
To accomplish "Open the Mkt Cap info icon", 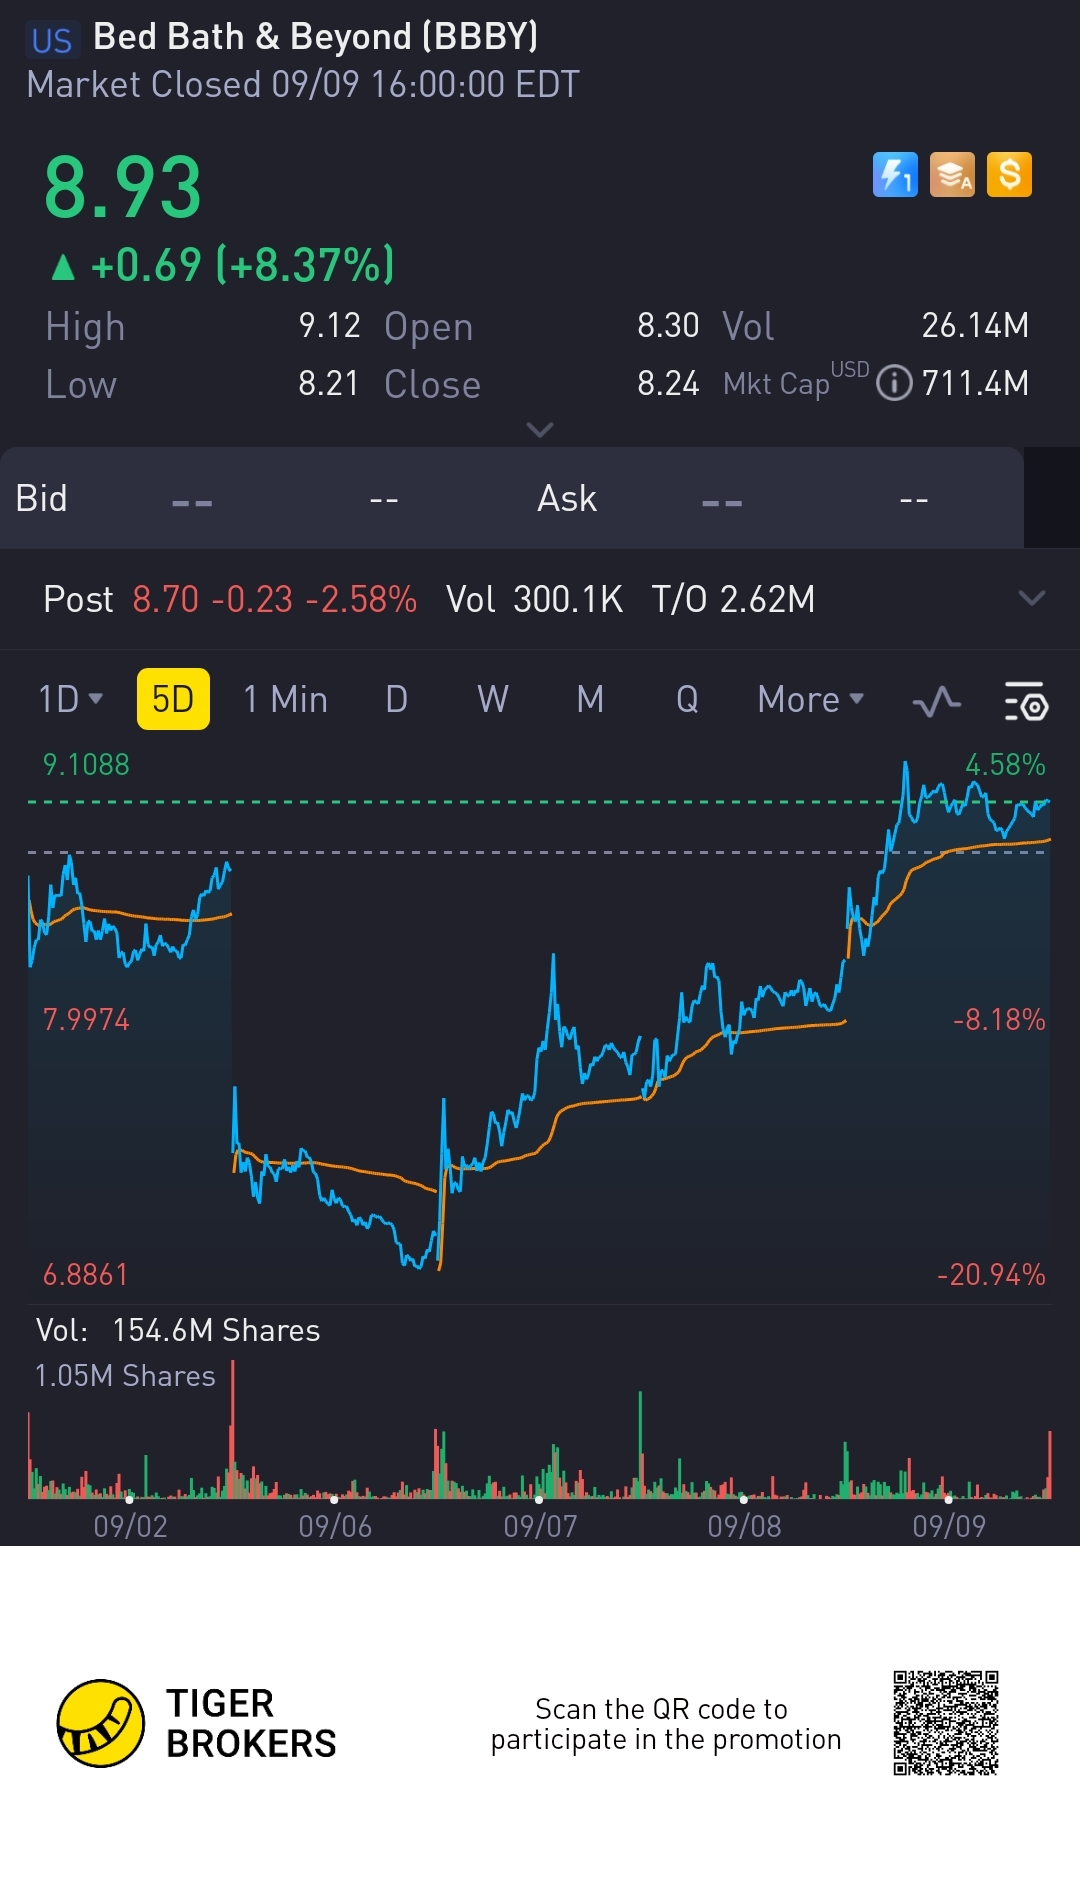I will click(894, 383).
